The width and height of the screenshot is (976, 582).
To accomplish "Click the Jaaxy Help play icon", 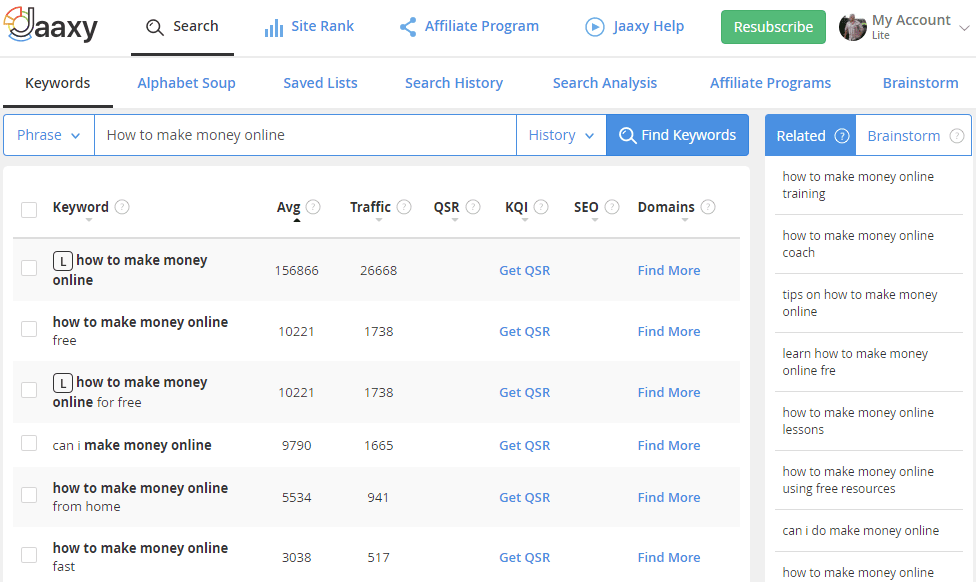I will [x=594, y=27].
